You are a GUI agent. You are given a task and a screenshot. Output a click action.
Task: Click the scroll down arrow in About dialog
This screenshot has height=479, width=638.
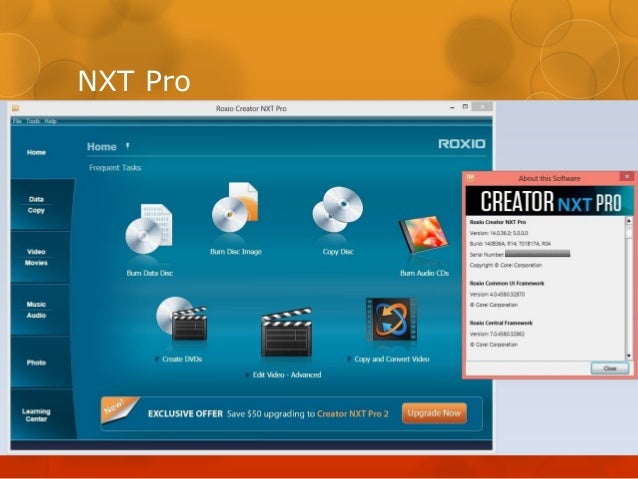(x=629, y=356)
